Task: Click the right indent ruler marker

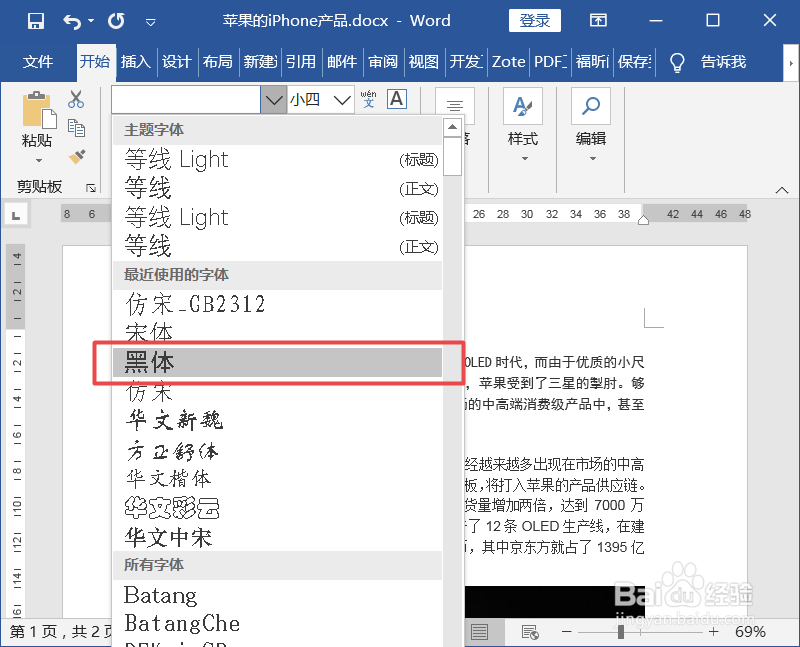Action: pos(643,220)
